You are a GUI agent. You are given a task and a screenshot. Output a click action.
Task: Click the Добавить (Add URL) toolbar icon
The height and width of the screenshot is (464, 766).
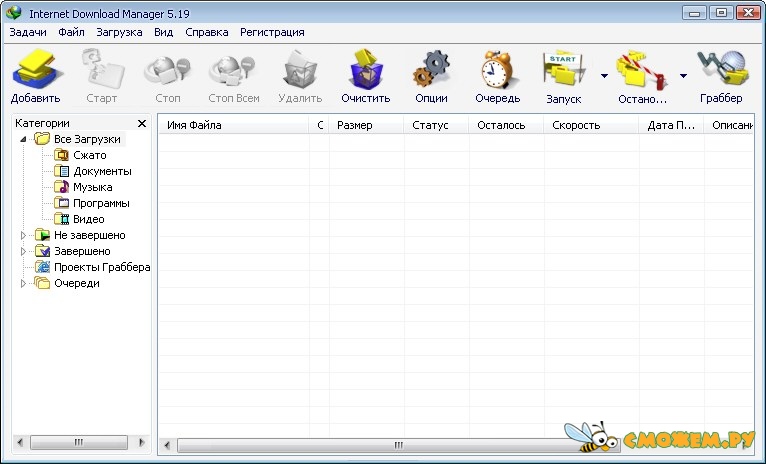pos(37,71)
